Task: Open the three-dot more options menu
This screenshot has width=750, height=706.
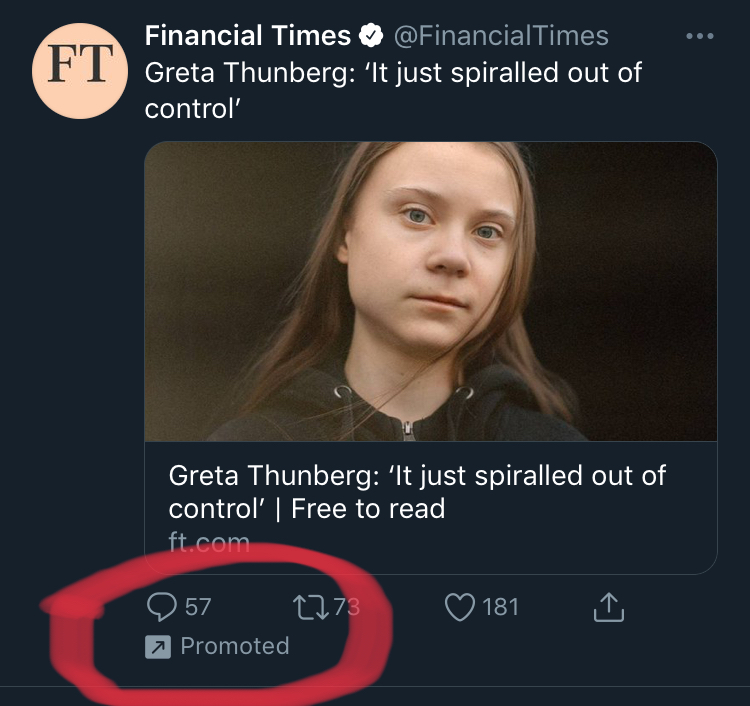Action: (699, 37)
